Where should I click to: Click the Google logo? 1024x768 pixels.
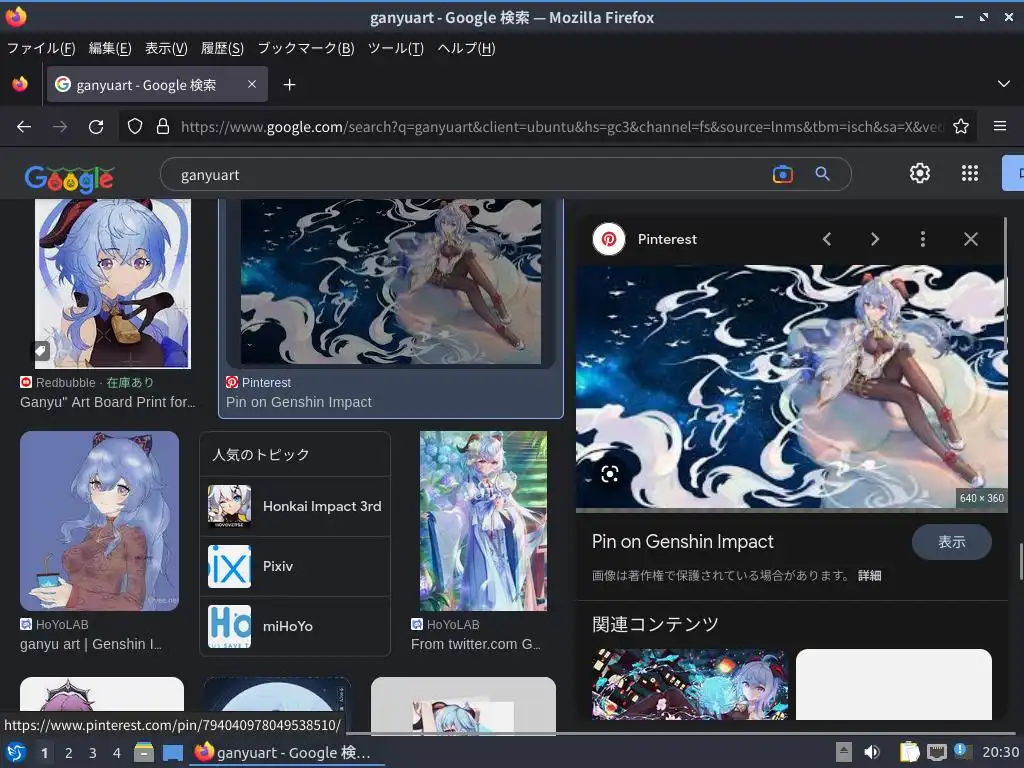[x=69, y=178]
